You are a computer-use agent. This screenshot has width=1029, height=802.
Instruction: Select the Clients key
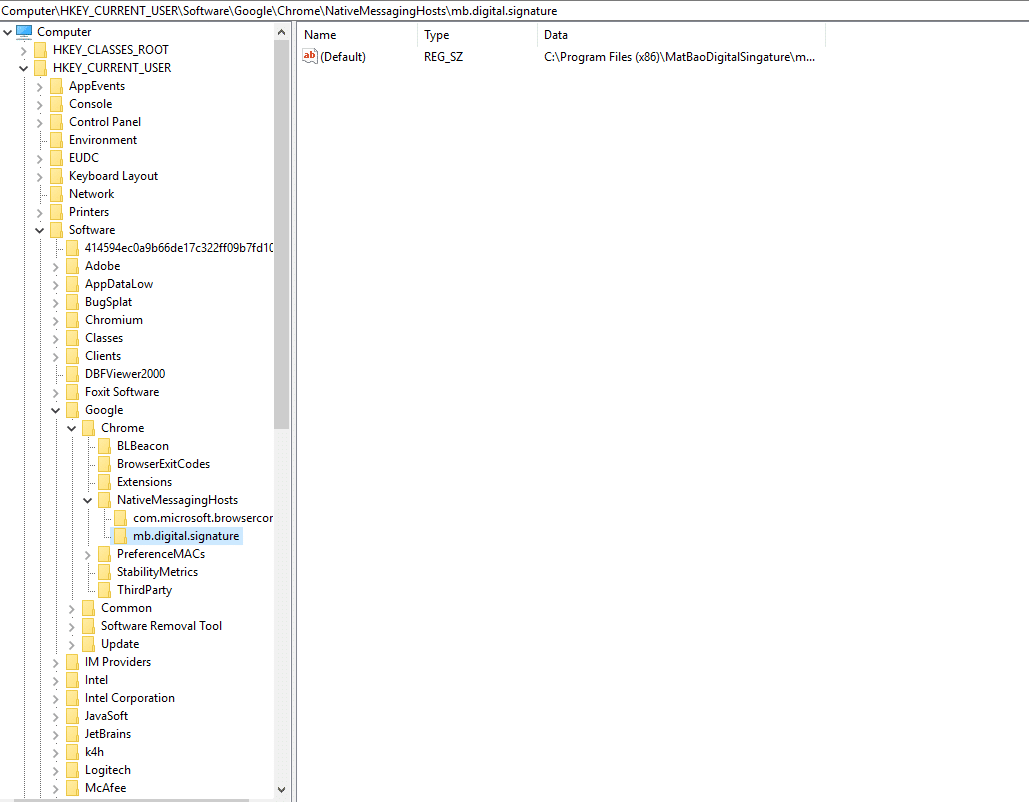pos(103,356)
